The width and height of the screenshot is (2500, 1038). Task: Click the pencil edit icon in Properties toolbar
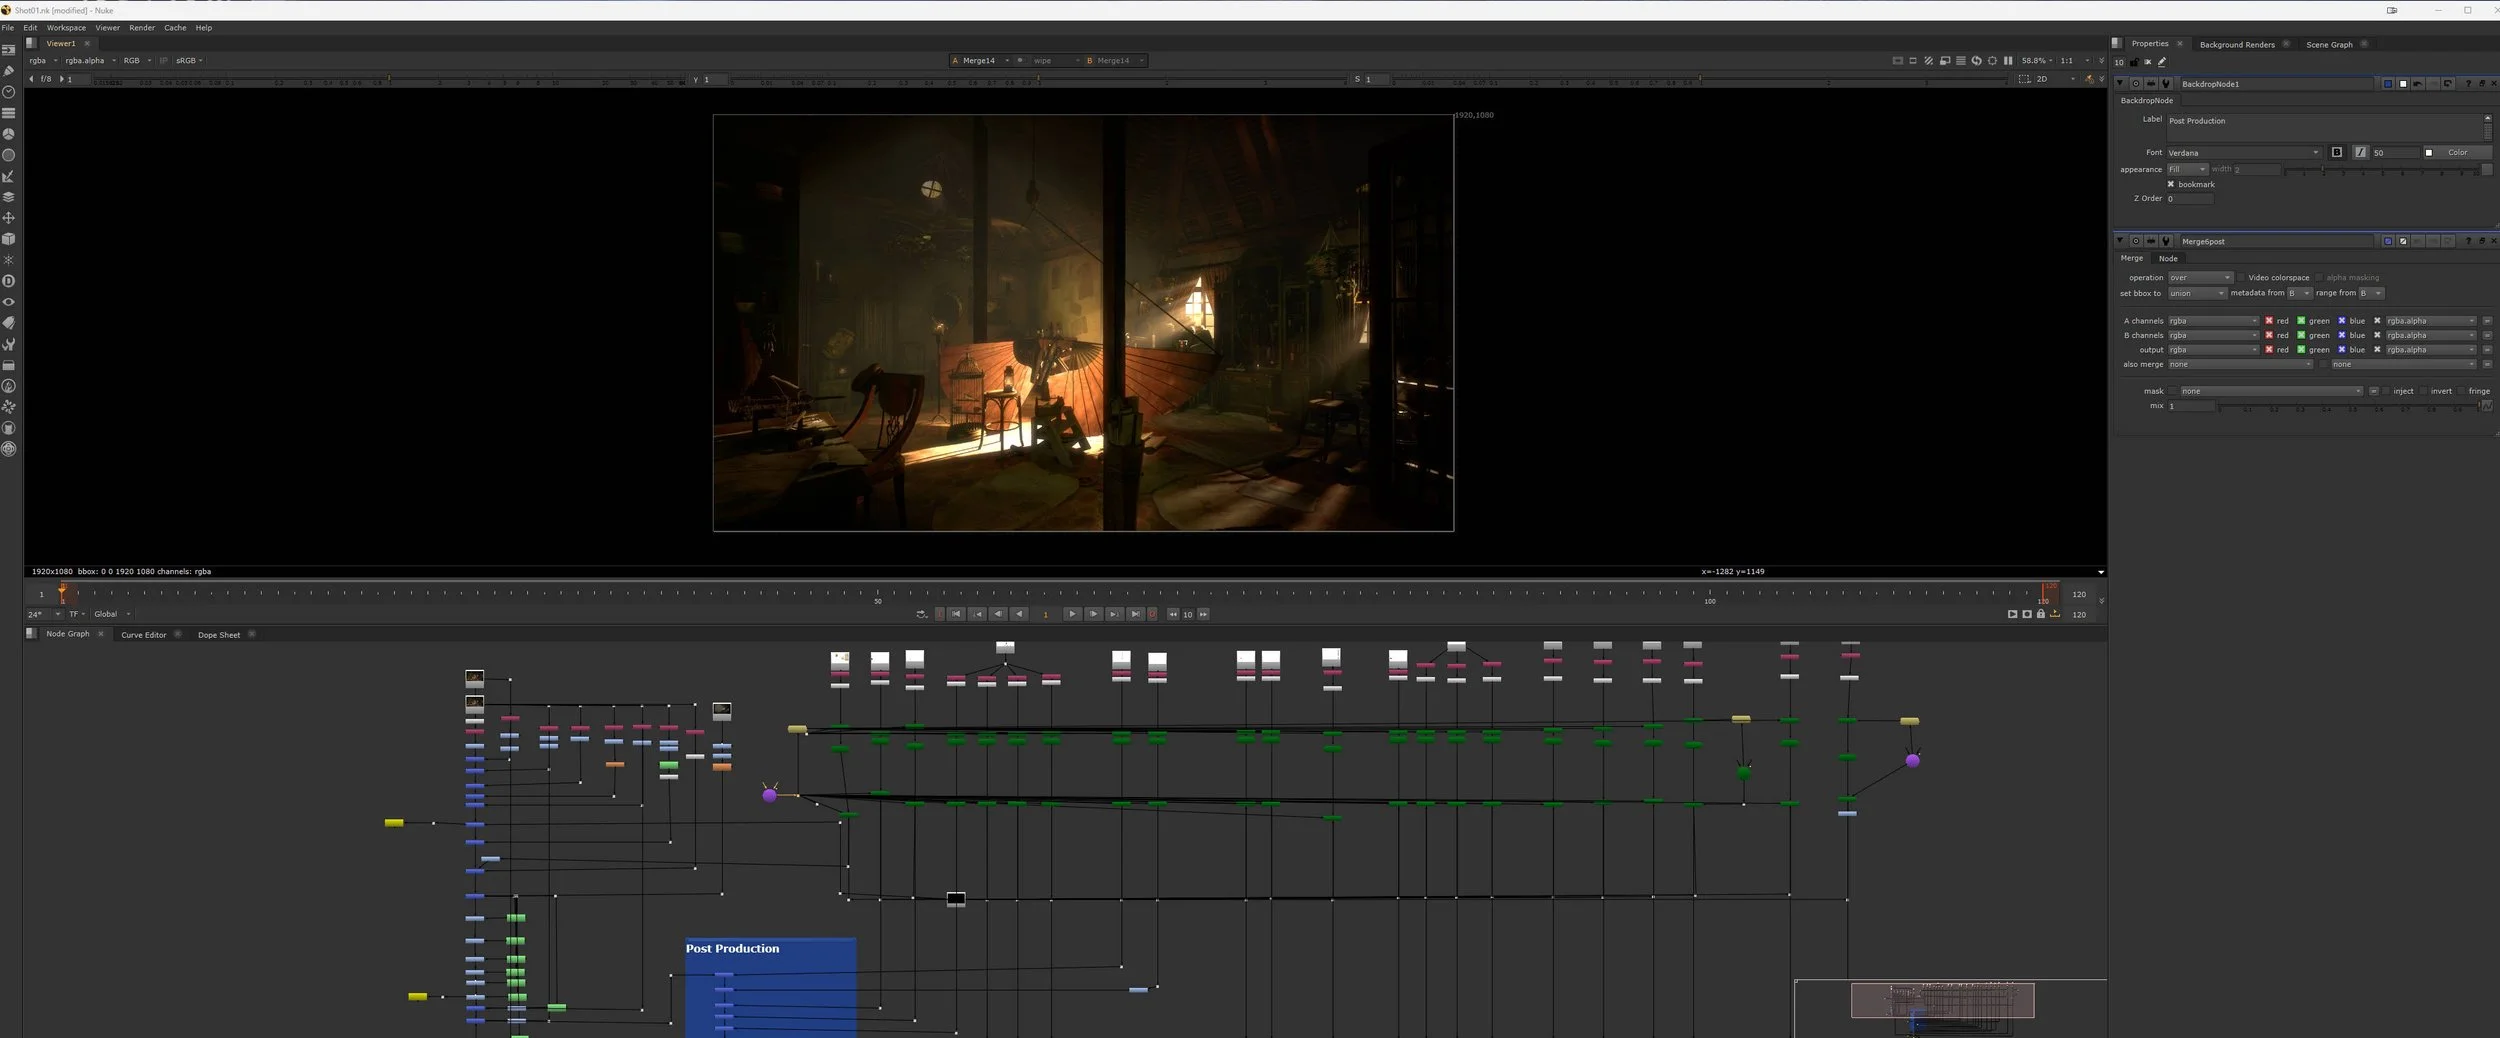[2161, 62]
